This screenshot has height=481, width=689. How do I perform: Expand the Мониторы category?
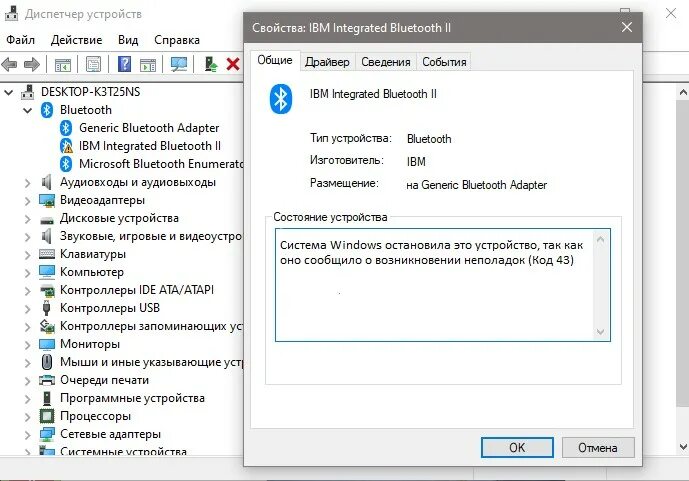click(28, 344)
